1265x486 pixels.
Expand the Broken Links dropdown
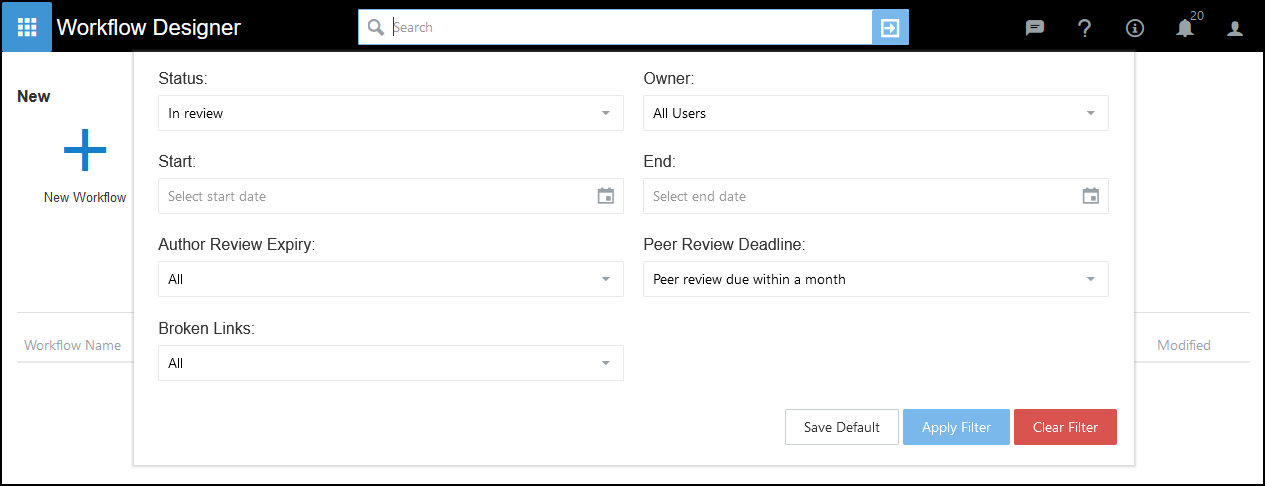pos(390,363)
